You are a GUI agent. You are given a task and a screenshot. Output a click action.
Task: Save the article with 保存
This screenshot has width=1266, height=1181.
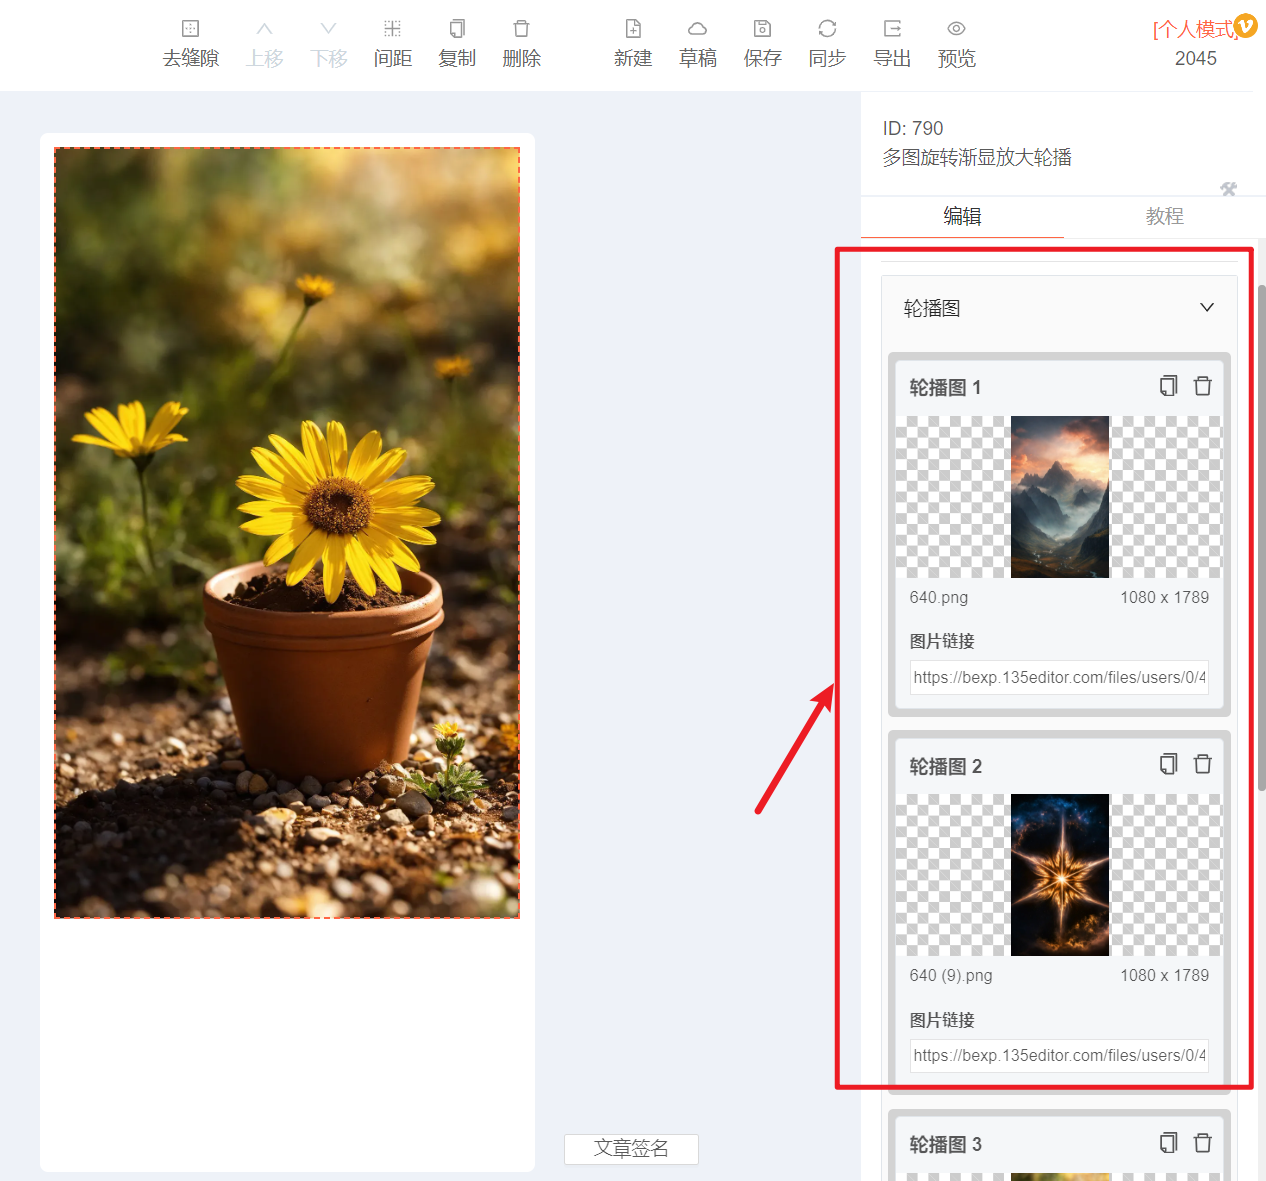[x=762, y=44]
